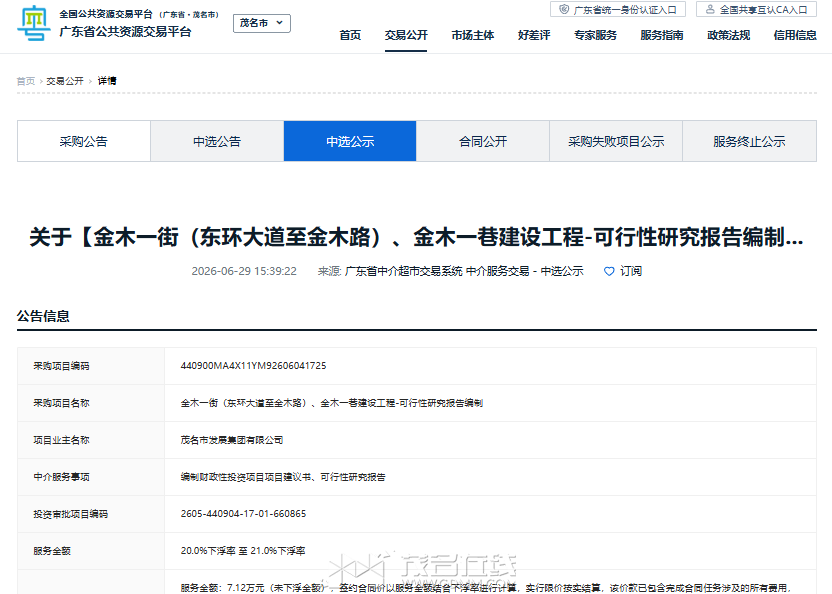
Task: Click the 服务金额 label cell
Action: (91, 551)
